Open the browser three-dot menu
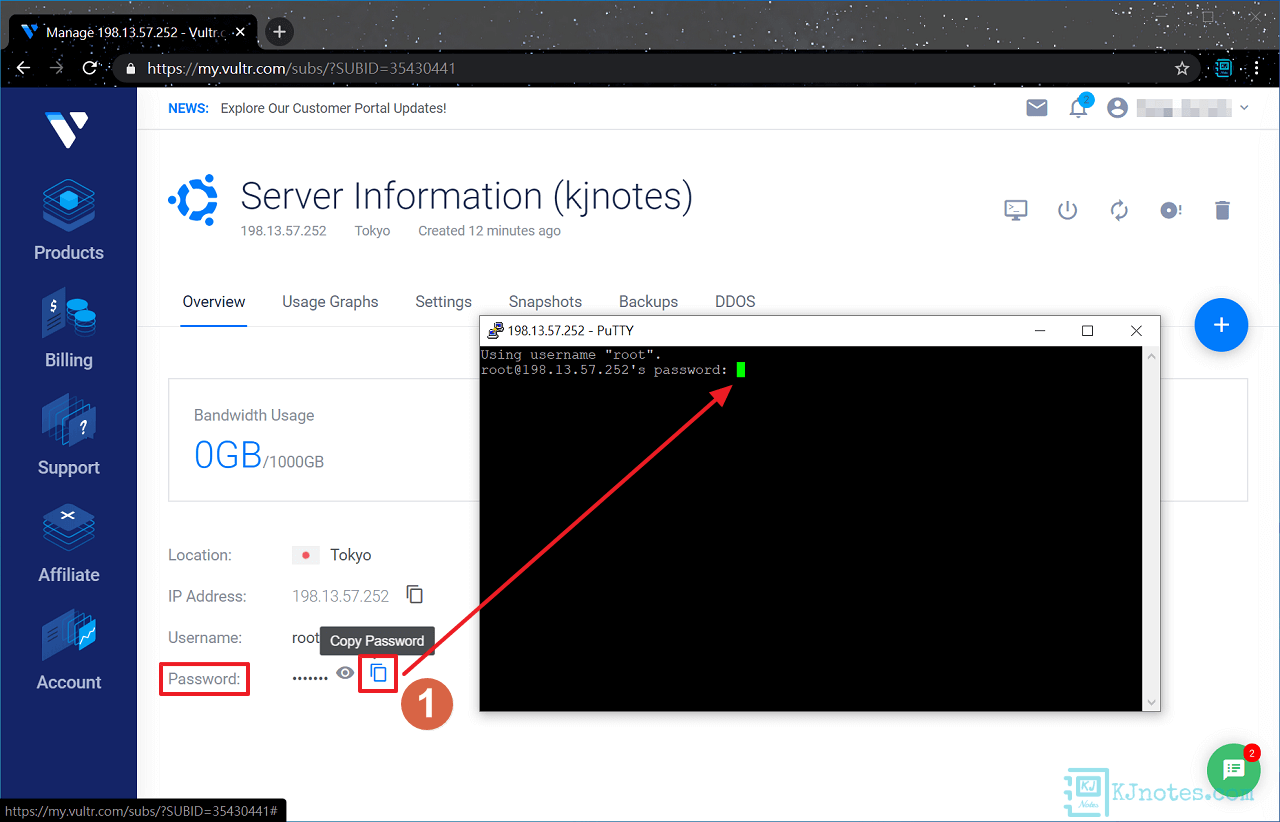This screenshot has width=1280, height=822. 1257,68
